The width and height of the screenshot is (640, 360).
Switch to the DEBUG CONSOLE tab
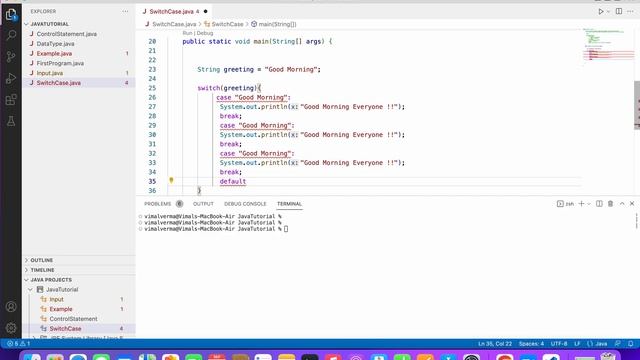(x=245, y=204)
